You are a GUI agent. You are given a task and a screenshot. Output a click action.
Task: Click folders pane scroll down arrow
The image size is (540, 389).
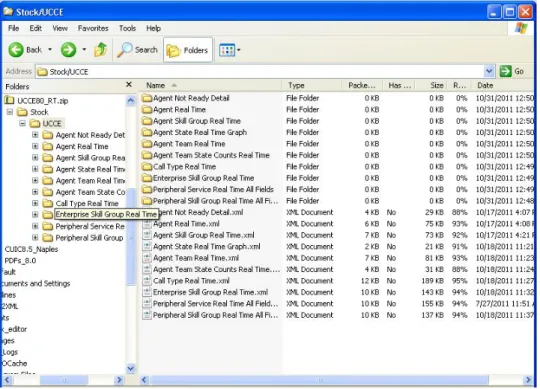(x=131, y=369)
